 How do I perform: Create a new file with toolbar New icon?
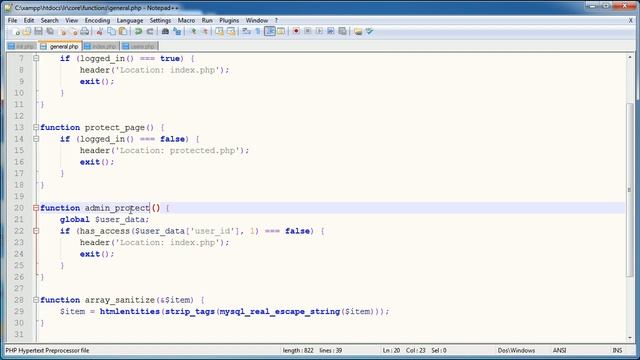[x=16, y=31]
